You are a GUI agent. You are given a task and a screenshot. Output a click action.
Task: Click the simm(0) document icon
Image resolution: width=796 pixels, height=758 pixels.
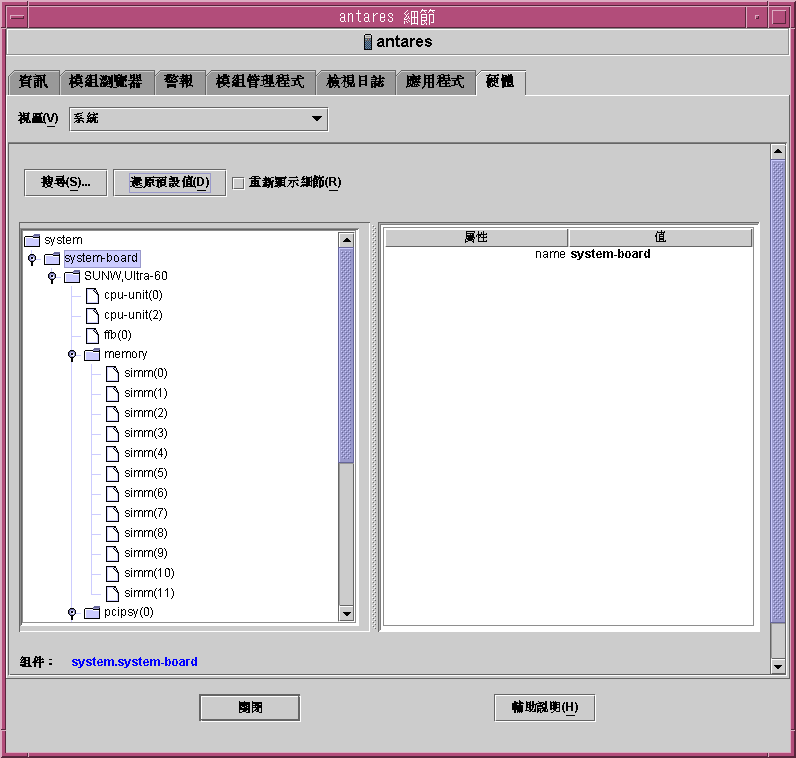point(112,374)
